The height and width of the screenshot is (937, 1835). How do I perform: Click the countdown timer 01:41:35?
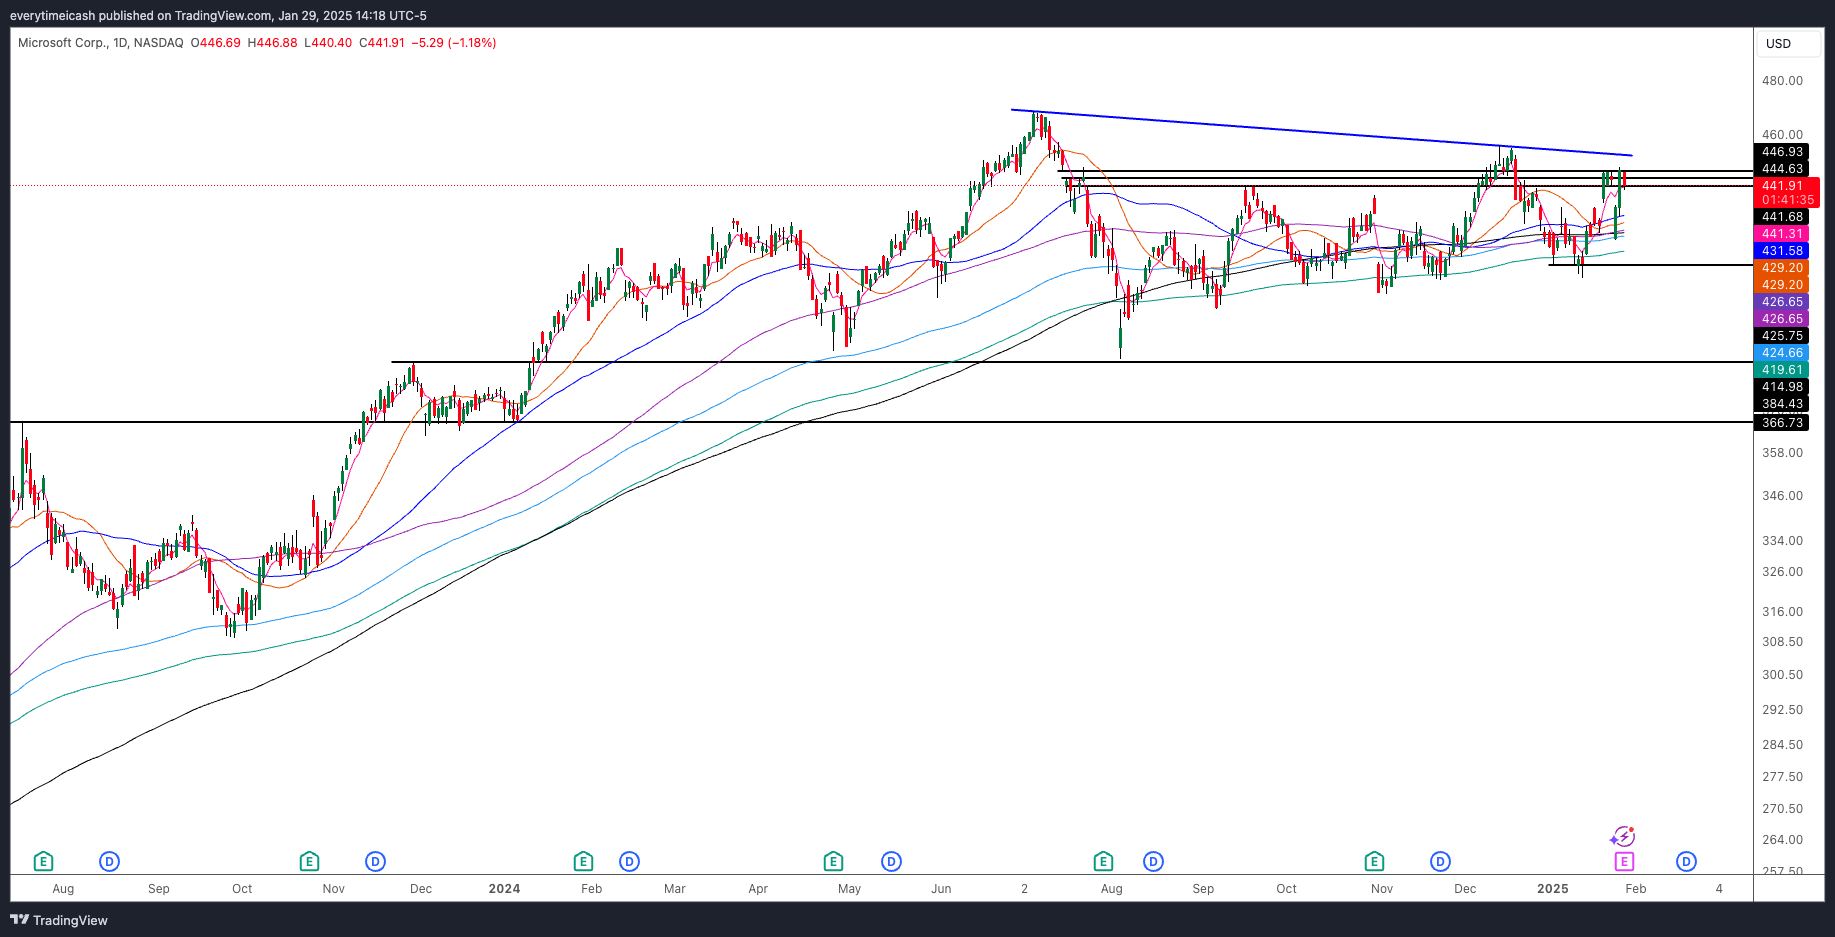[x=1787, y=200]
